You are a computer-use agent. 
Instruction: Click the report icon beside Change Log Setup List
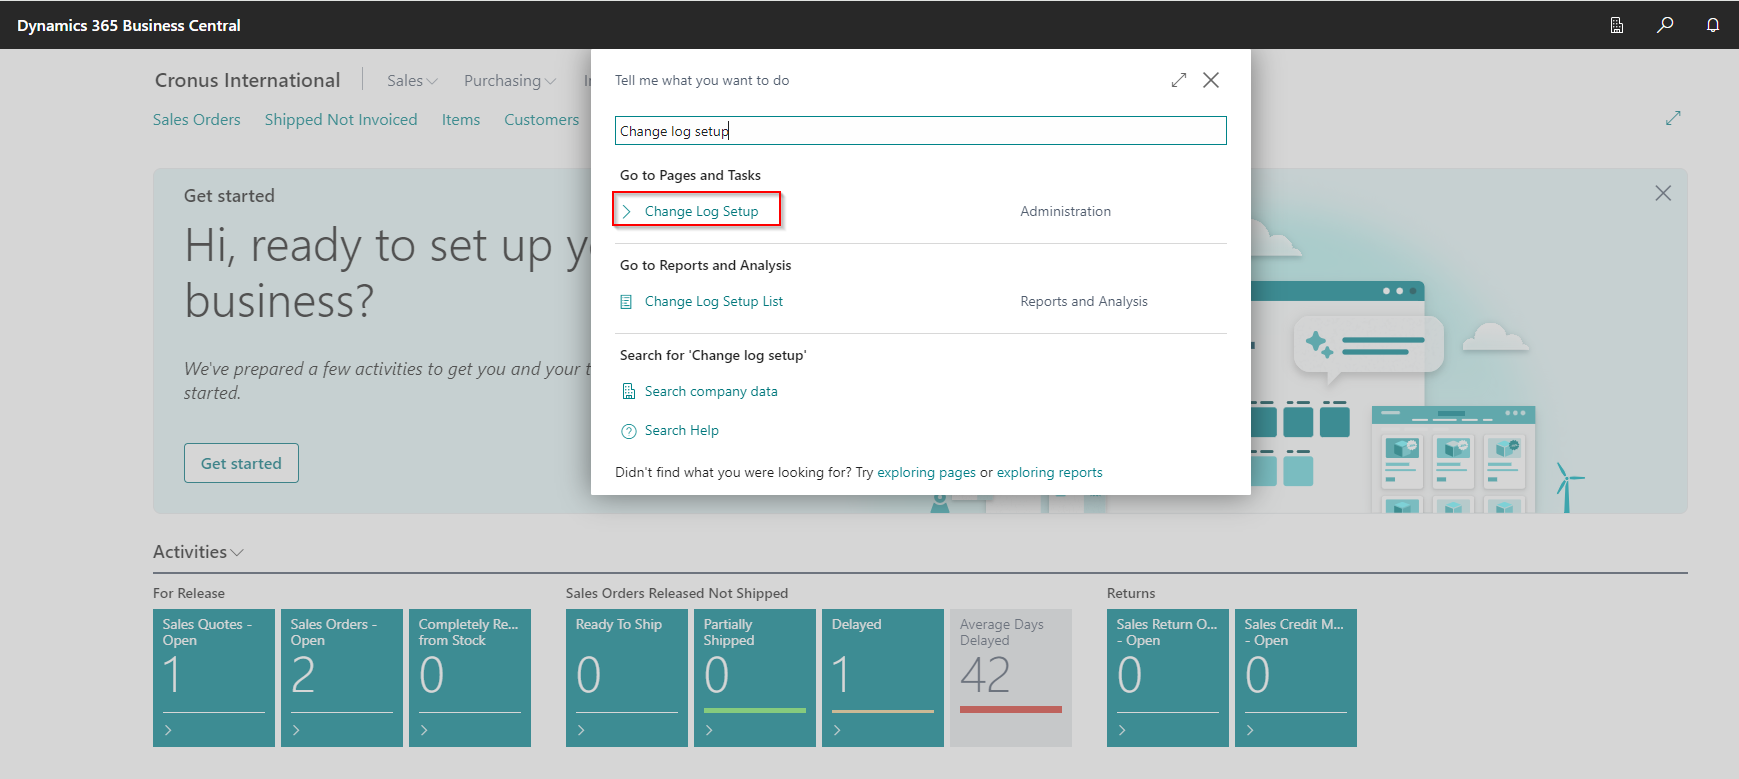click(x=627, y=301)
